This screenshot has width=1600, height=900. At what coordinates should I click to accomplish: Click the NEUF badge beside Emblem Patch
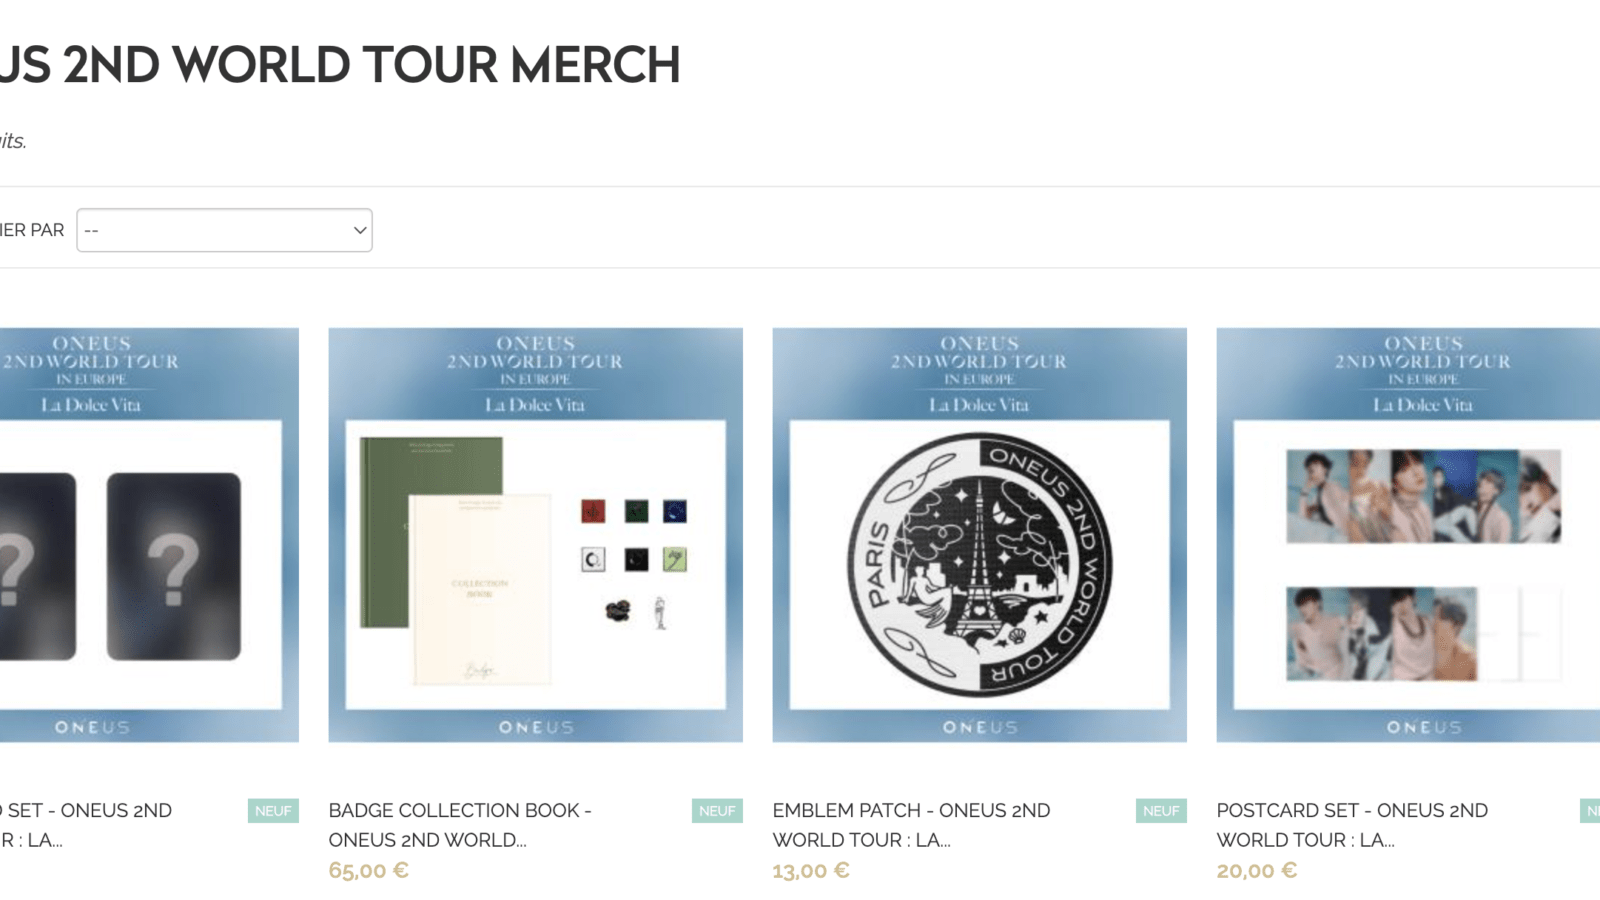pyautogui.click(x=1161, y=811)
